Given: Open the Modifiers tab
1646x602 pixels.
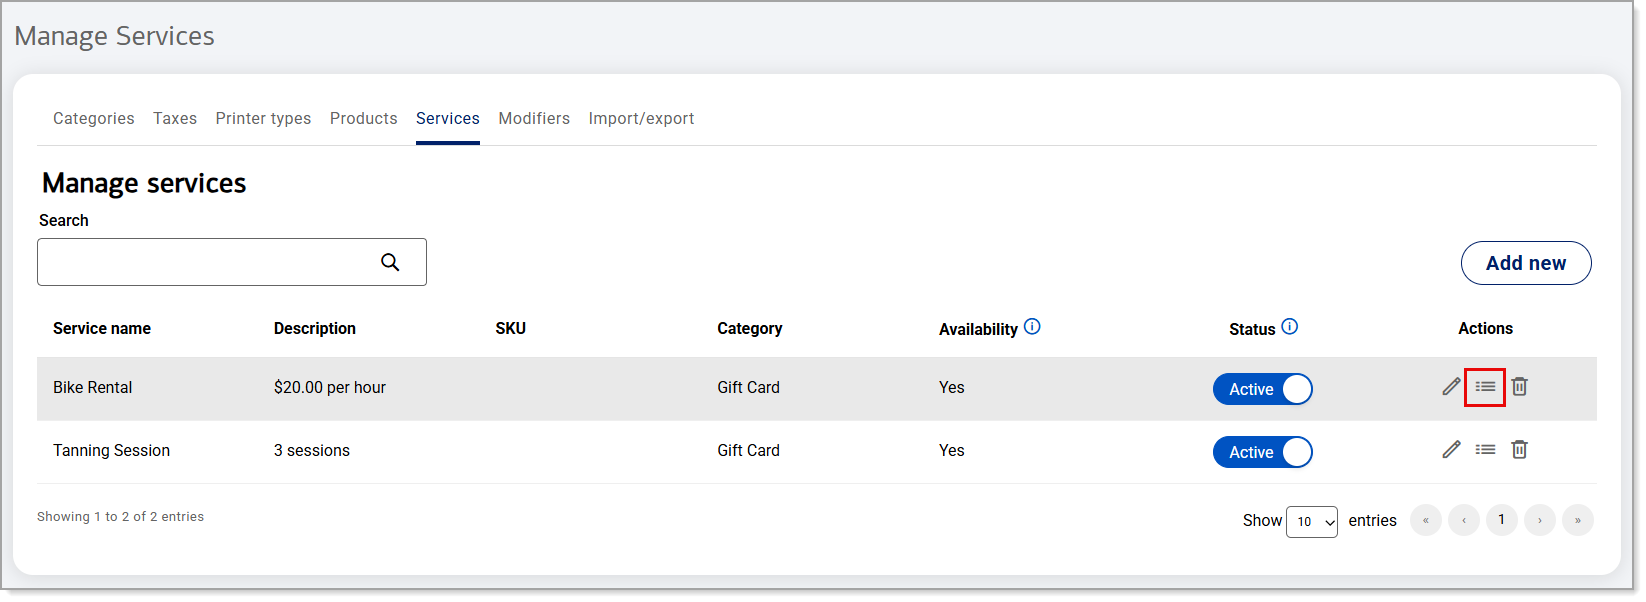Looking at the screenshot, I should tap(534, 118).
